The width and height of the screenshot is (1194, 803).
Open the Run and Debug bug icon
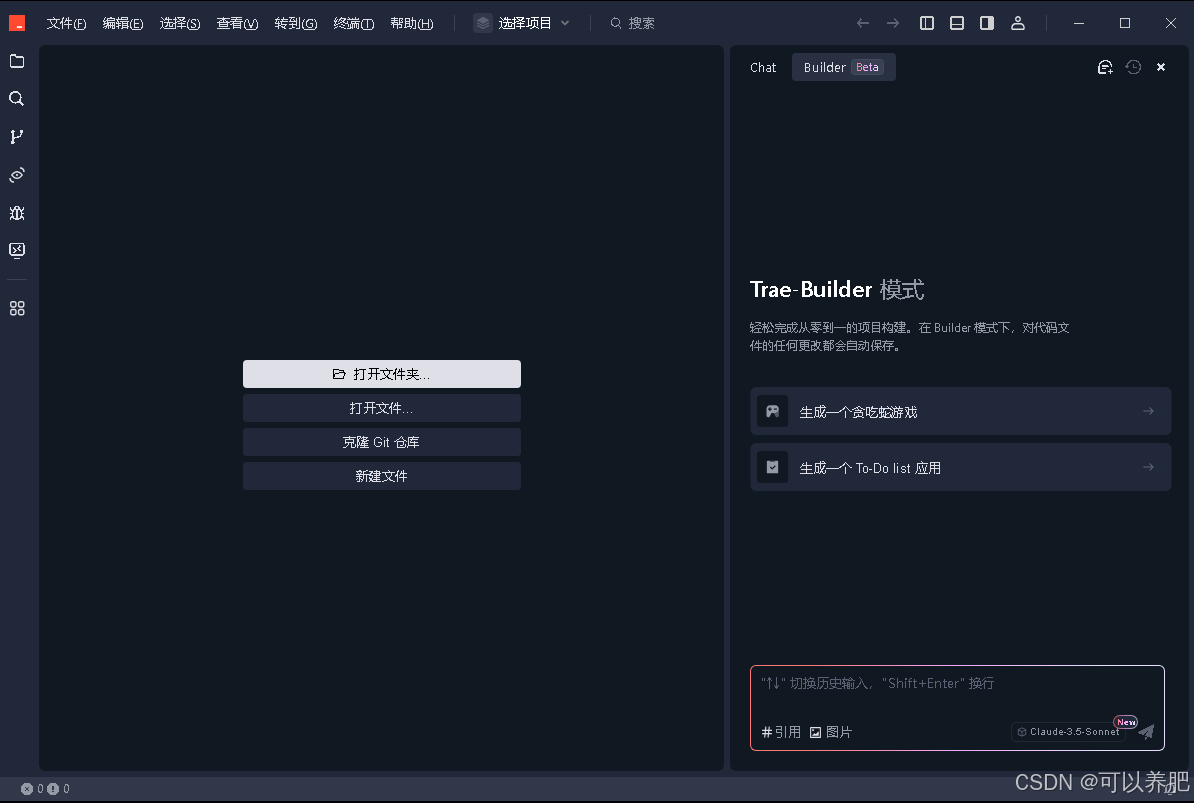point(17,213)
